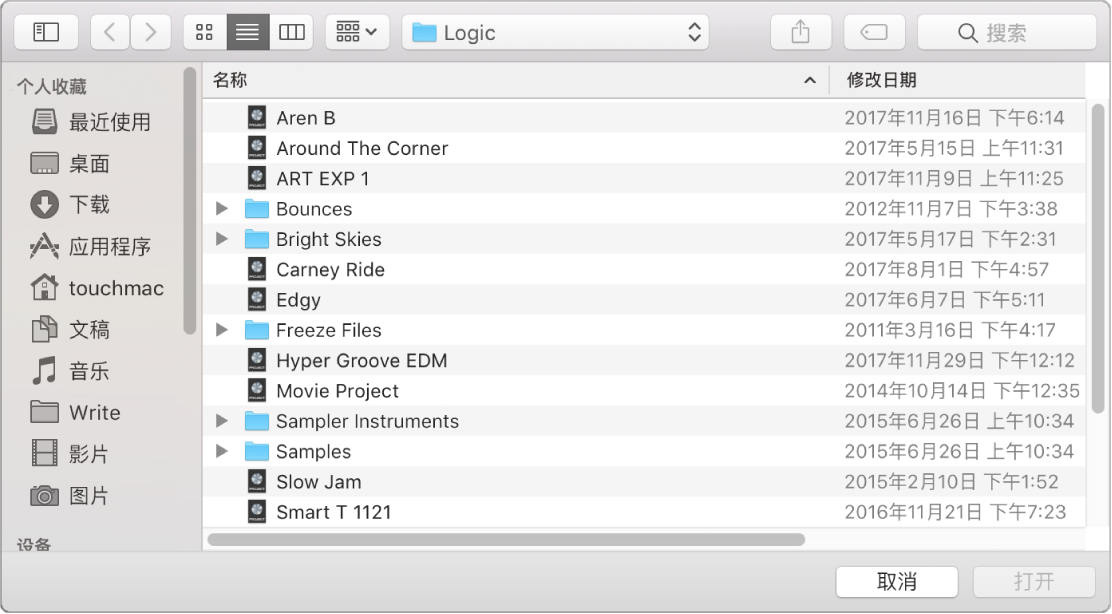The width and height of the screenshot is (1112, 614).
Task: Open the 下载 folder in sidebar
Action: [x=89, y=205]
